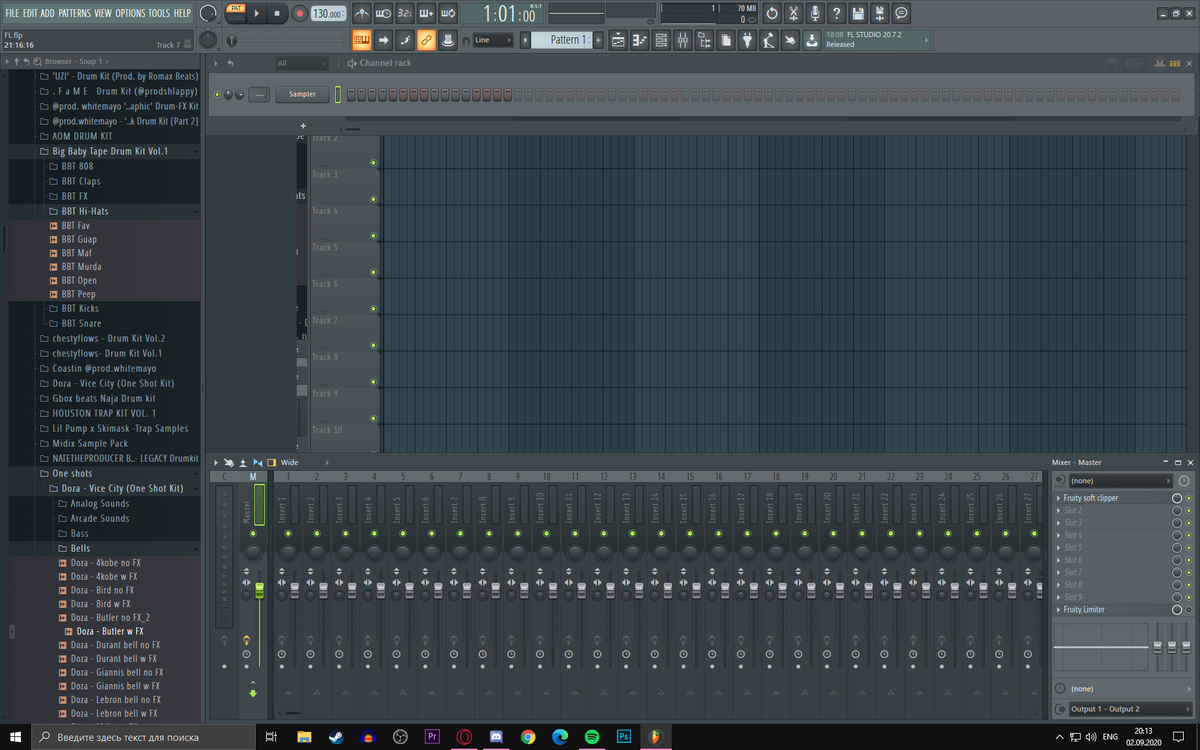
Task: Toggle the link chain icon
Action: pyautogui.click(x=426, y=40)
